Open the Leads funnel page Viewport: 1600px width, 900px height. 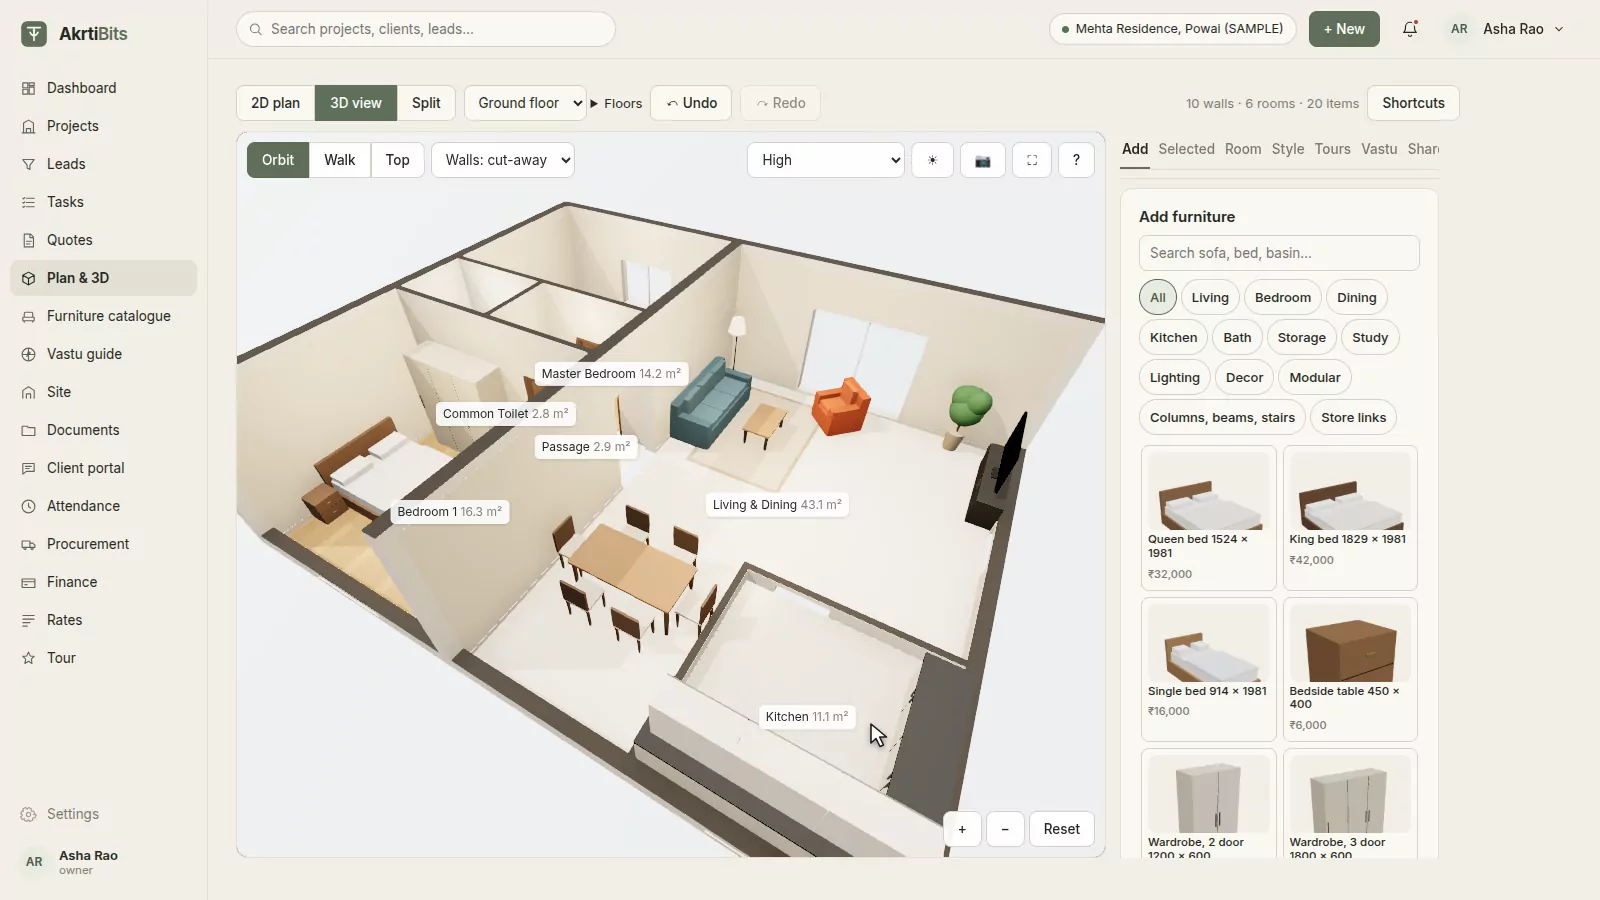tap(103, 164)
